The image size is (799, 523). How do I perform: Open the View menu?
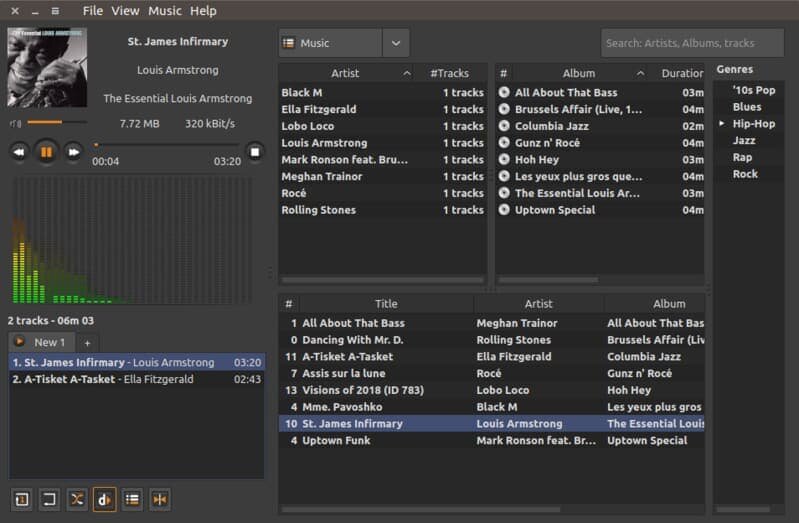pos(125,11)
